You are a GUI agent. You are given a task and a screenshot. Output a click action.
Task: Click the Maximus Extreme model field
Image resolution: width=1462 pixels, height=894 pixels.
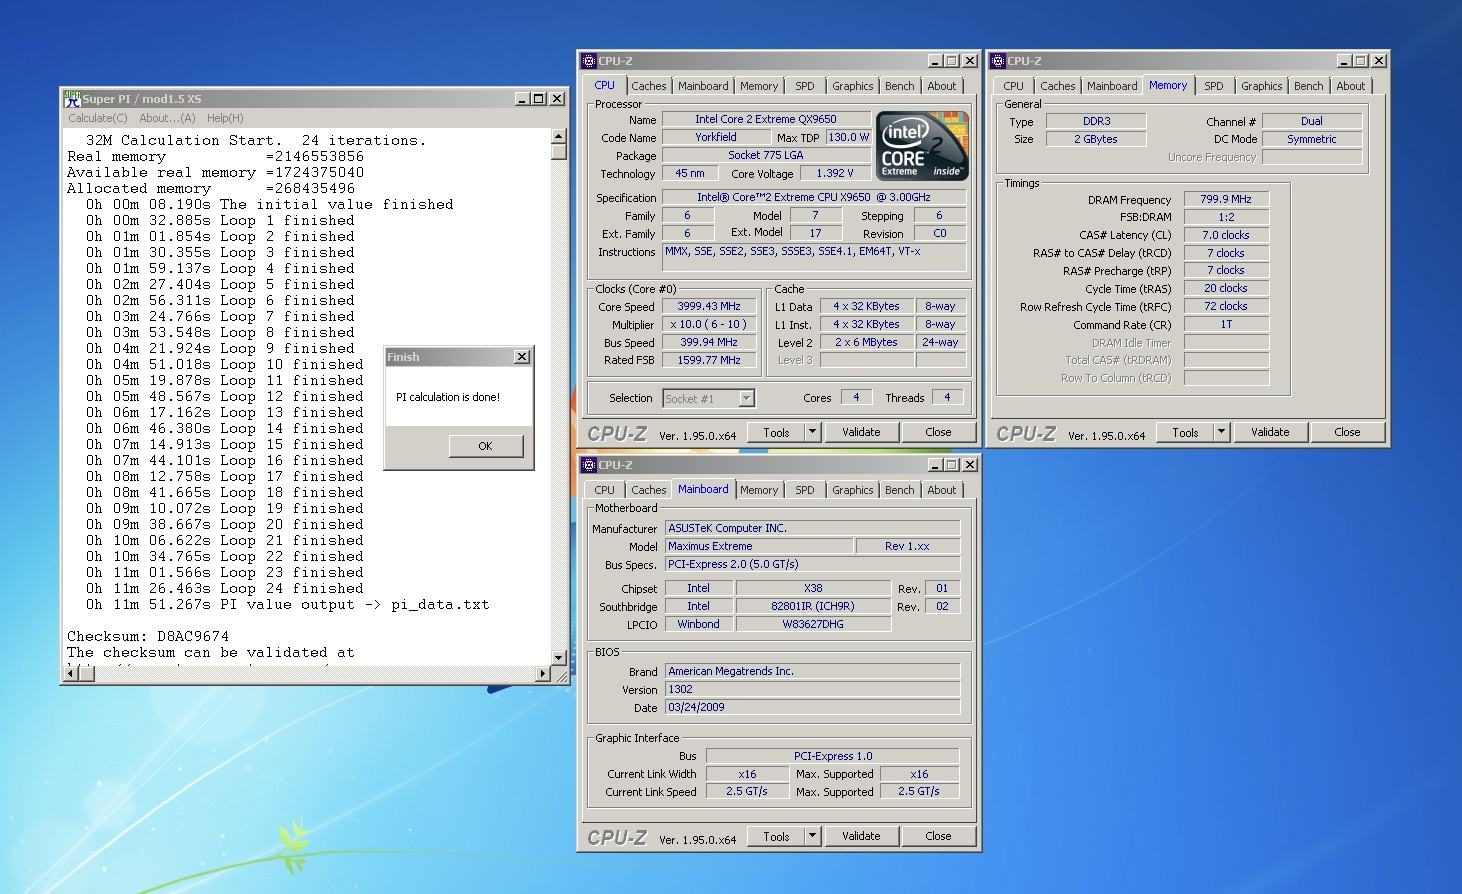[758, 546]
